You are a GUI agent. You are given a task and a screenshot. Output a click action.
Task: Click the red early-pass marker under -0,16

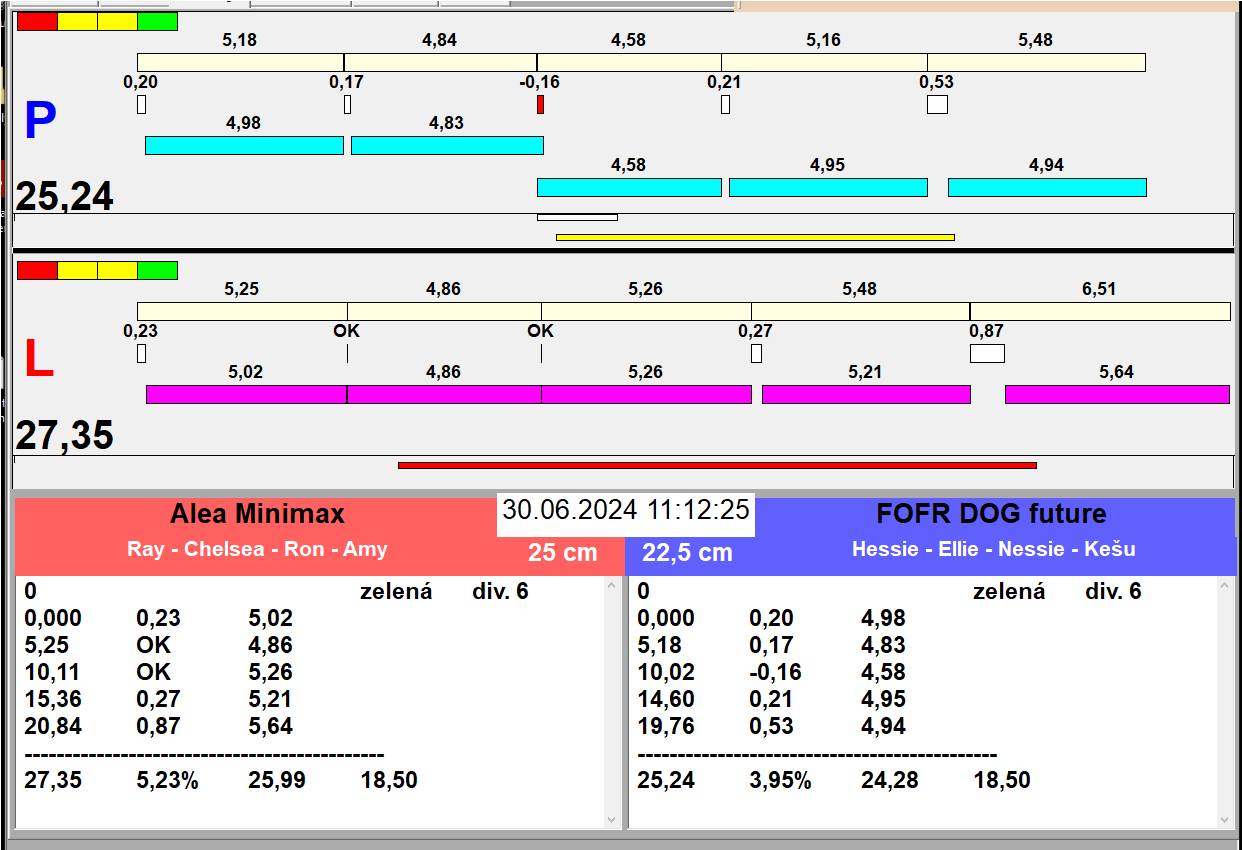point(540,104)
